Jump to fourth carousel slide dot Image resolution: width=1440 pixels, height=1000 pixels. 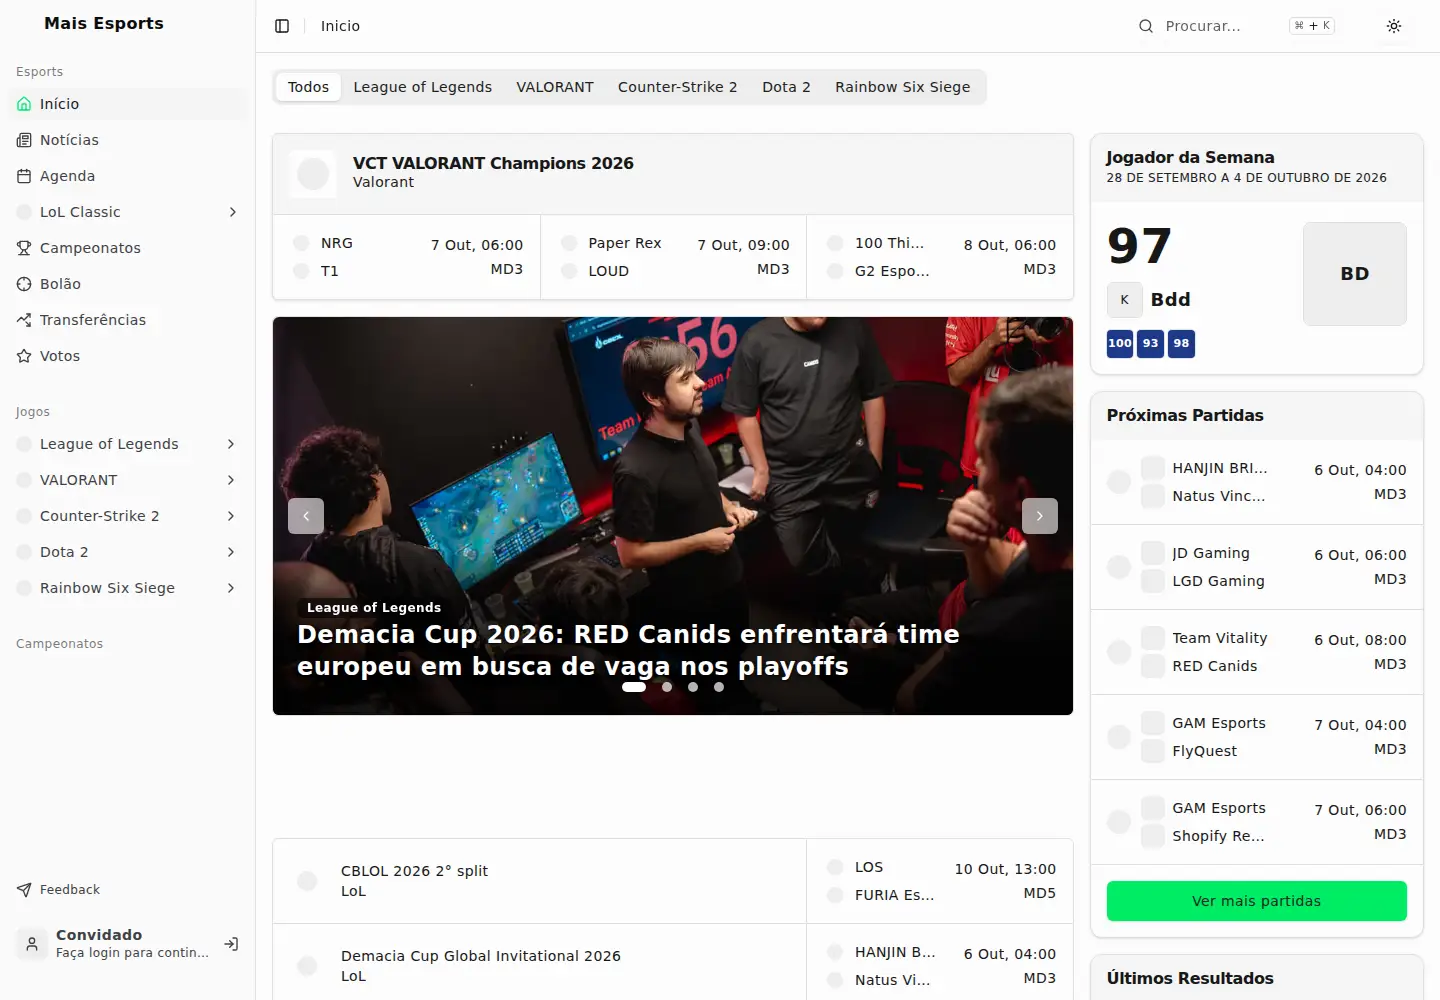click(719, 687)
